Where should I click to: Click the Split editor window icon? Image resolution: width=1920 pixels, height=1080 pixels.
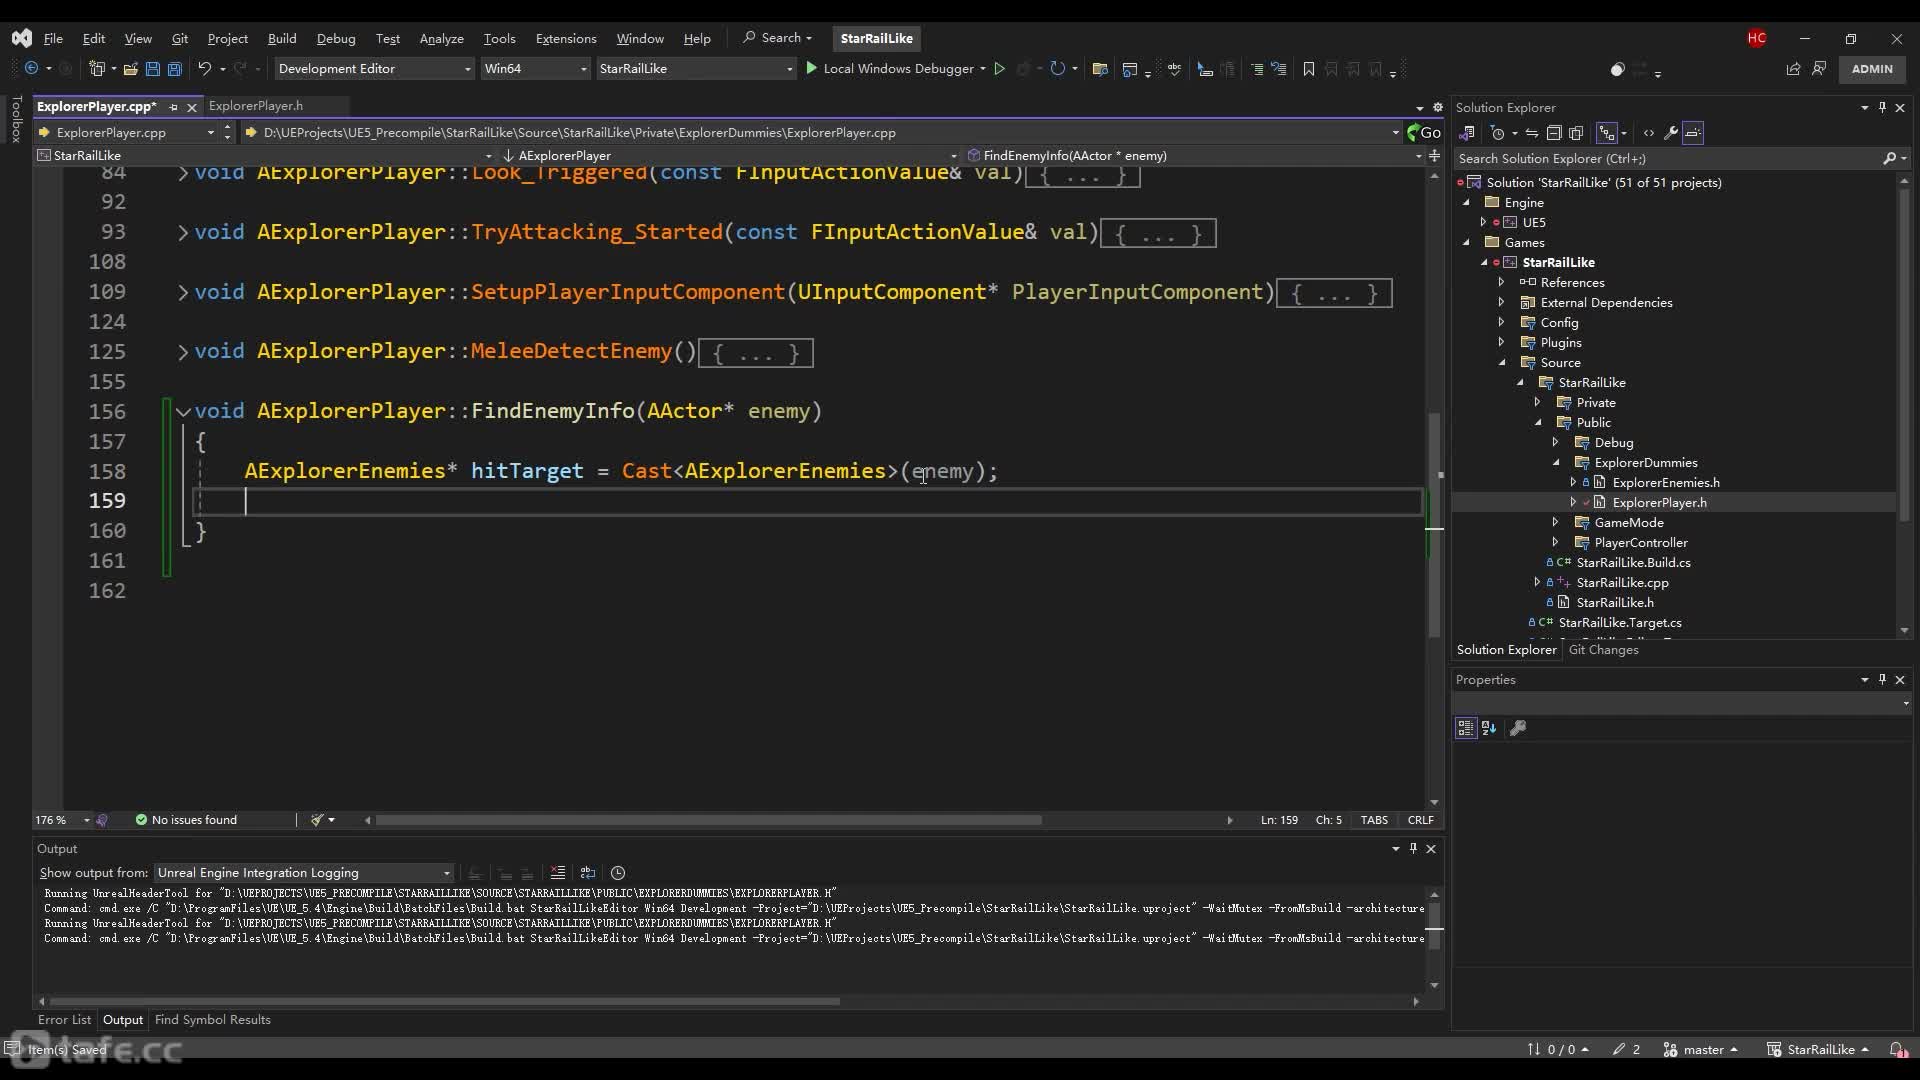[x=1434, y=156]
